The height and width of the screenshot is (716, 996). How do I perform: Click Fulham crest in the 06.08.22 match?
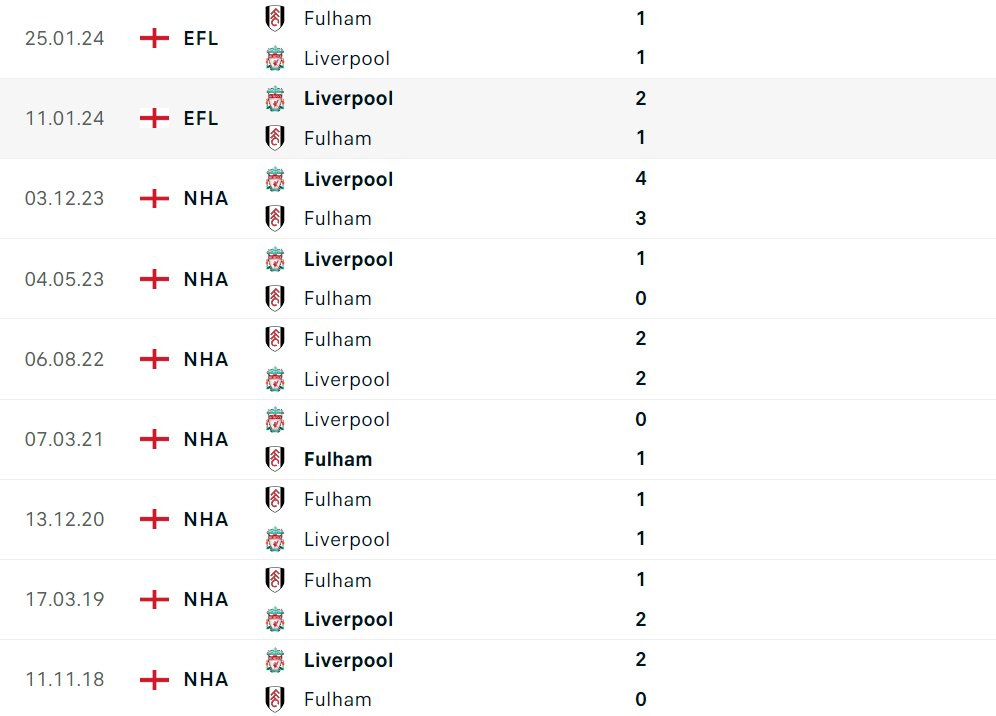pyautogui.click(x=275, y=339)
